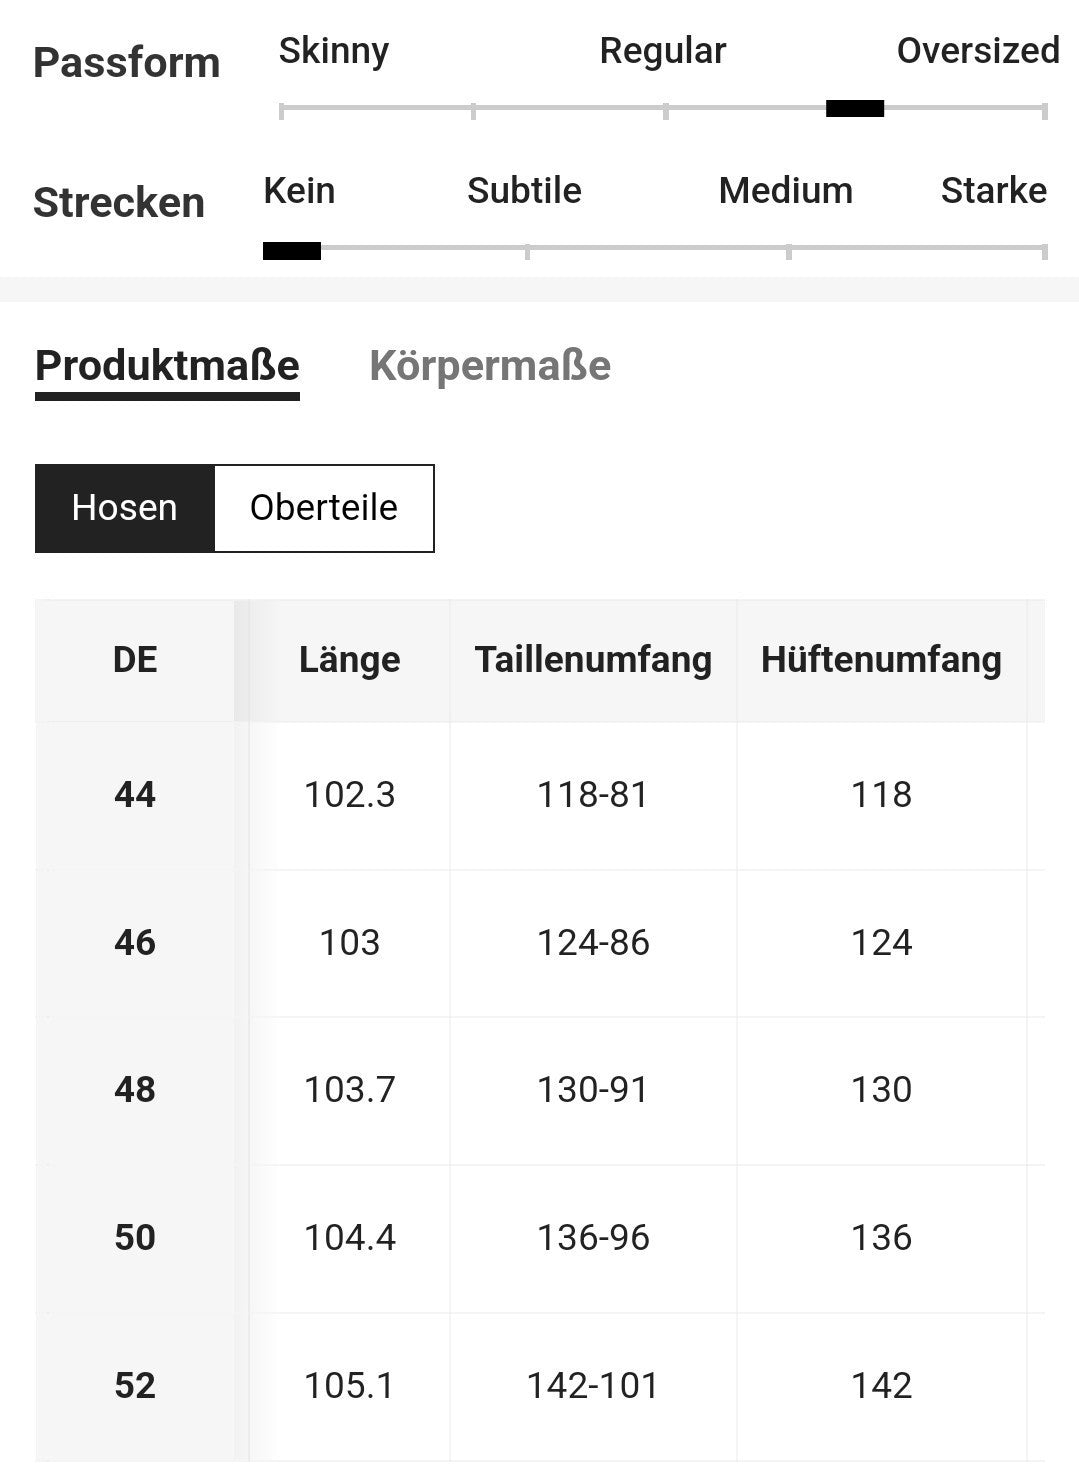Select the Hosen size chart button

[x=125, y=508]
